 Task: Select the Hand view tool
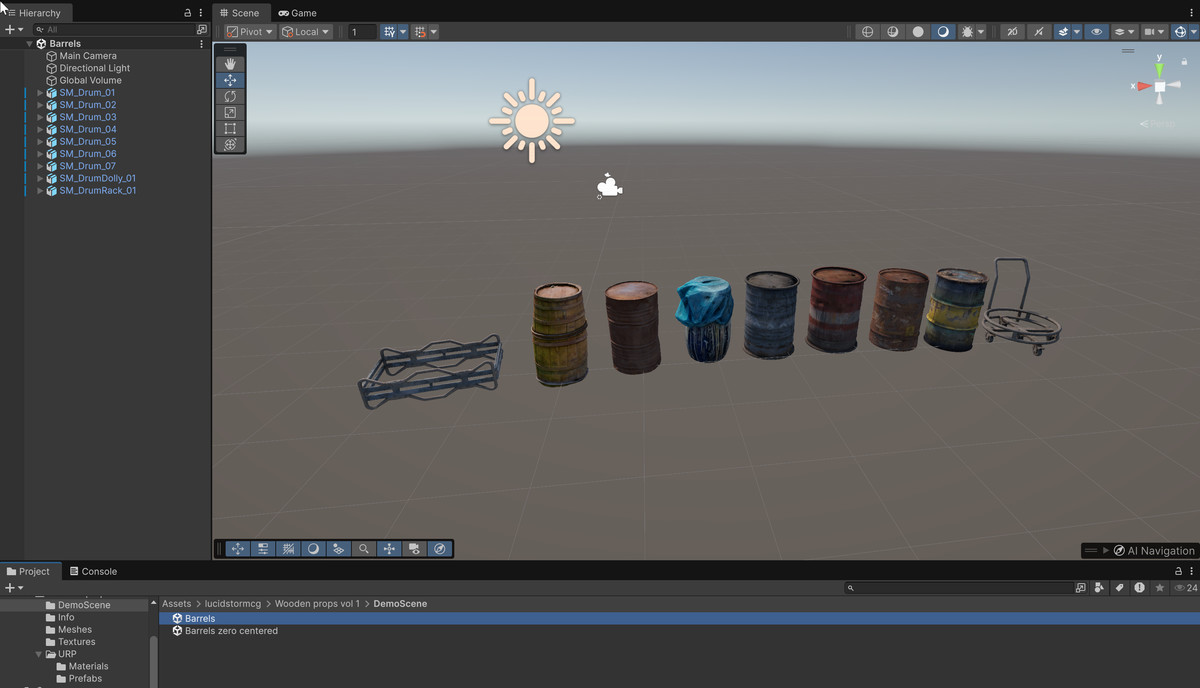click(230, 64)
